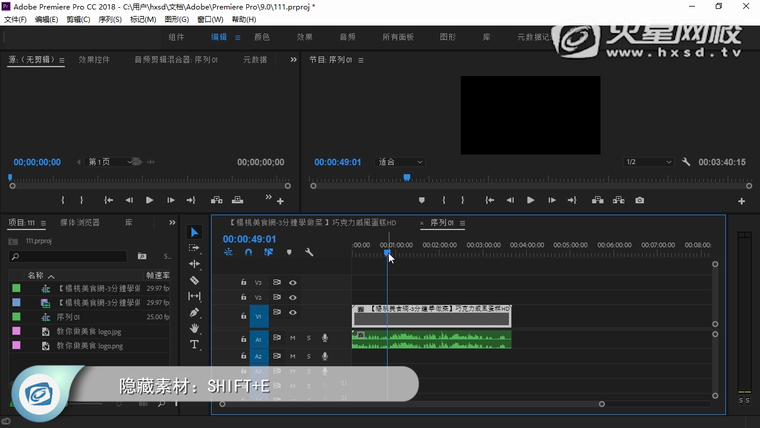Select the Pen tool in the toolbox
This screenshot has width=760, height=428.
click(x=195, y=312)
